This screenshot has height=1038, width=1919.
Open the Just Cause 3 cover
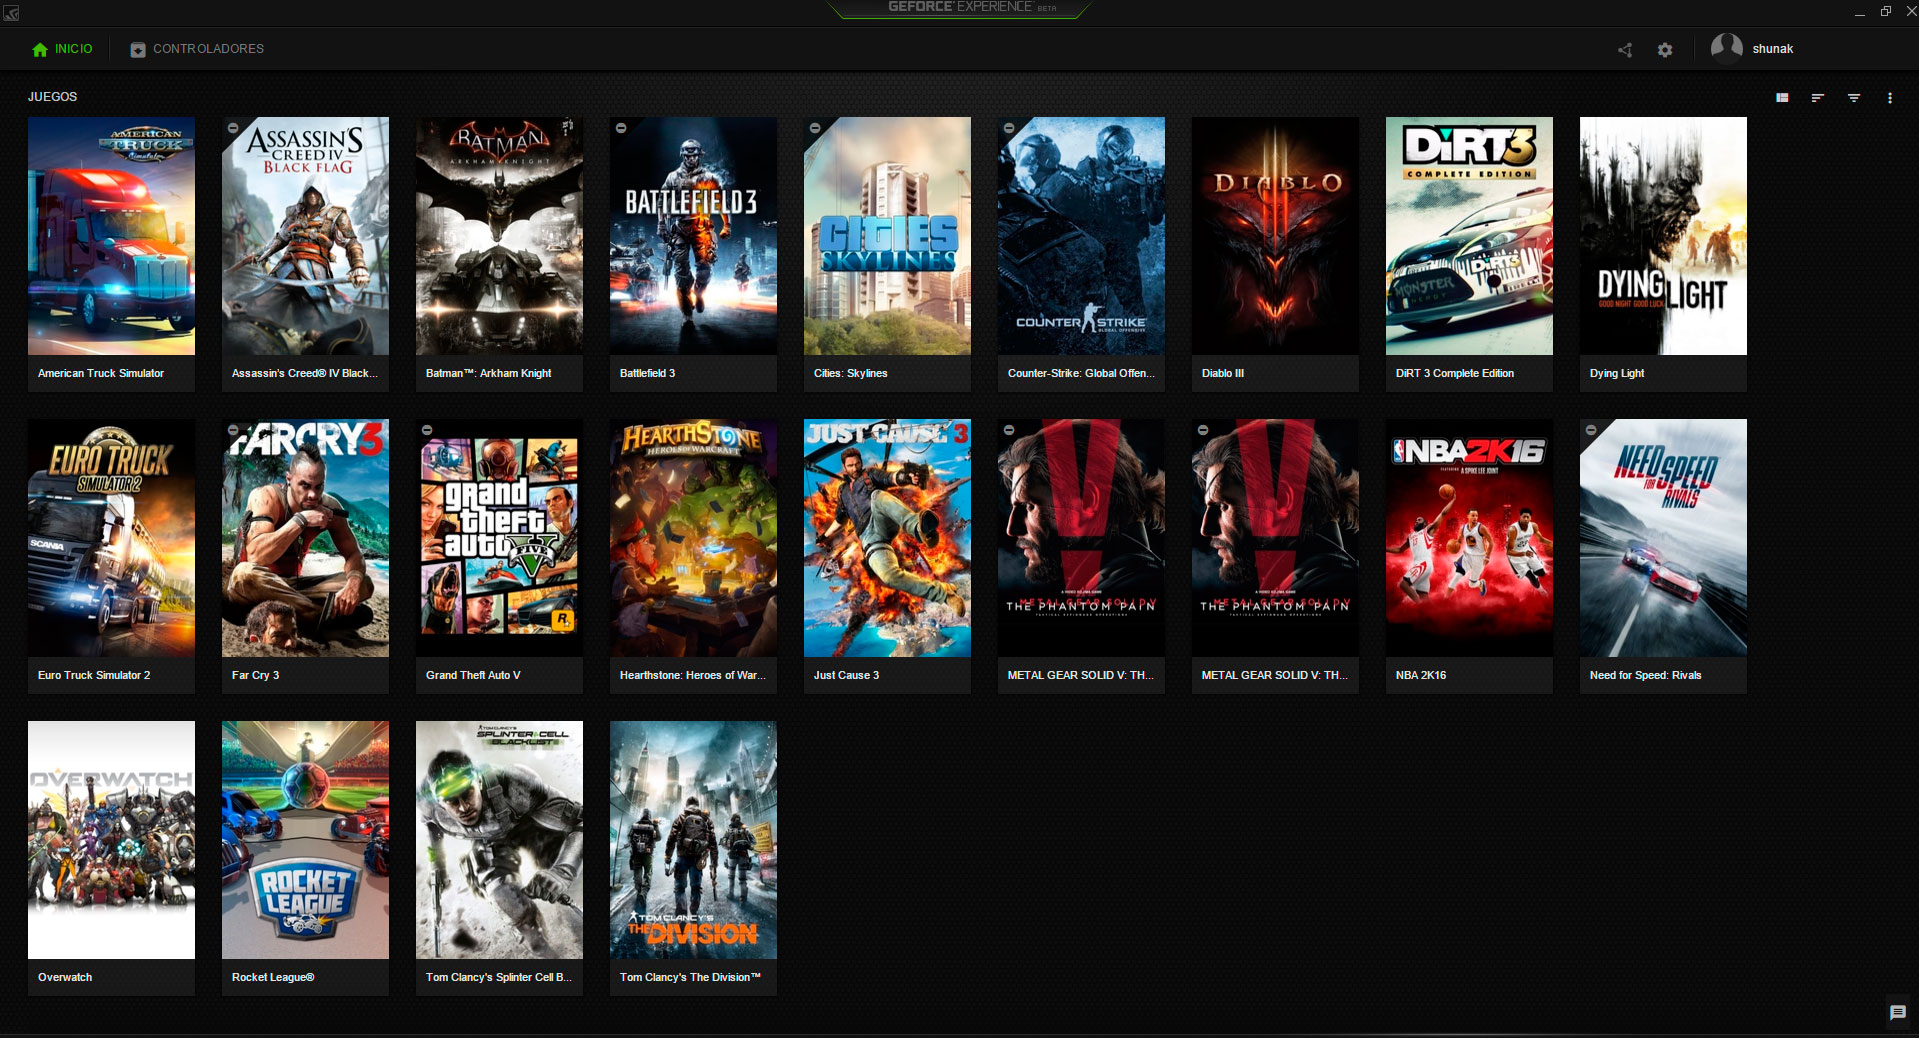[887, 538]
